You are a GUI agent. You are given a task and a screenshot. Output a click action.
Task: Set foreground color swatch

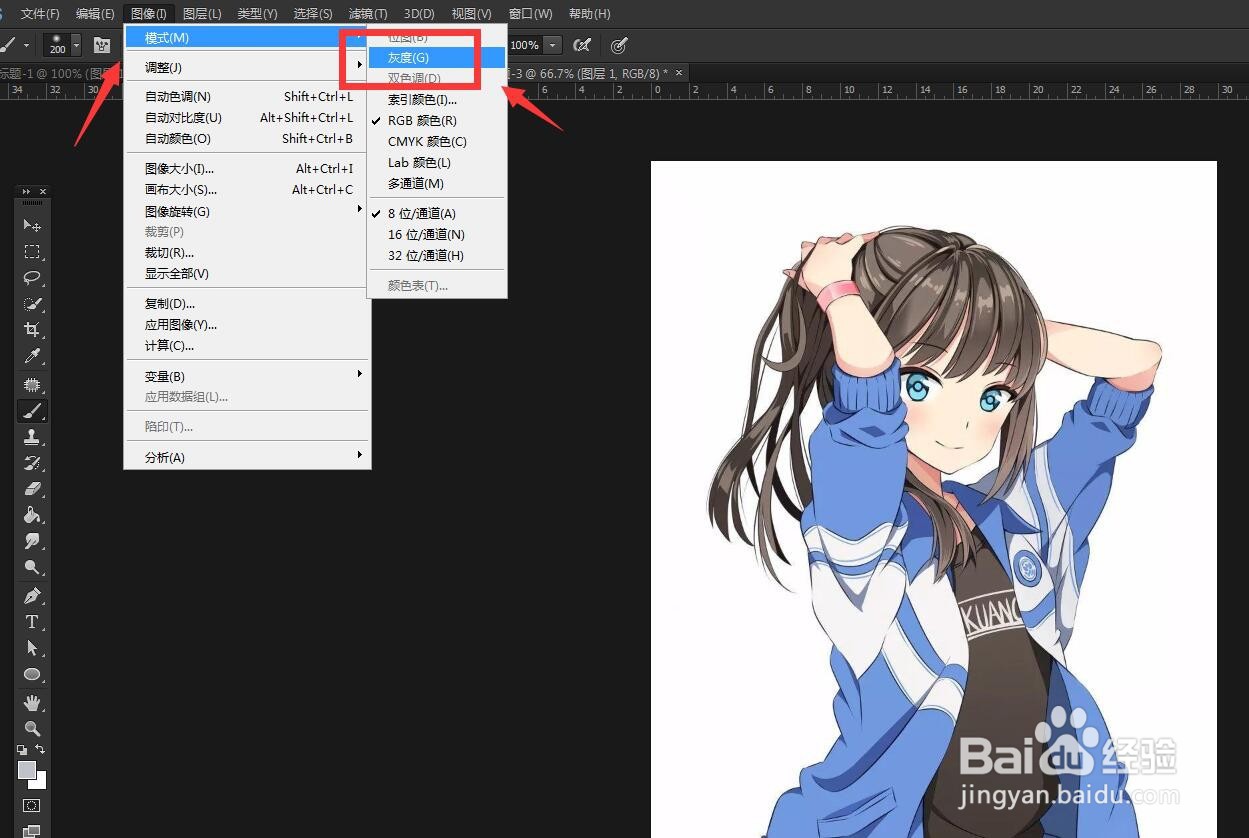[x=26, y=769]
